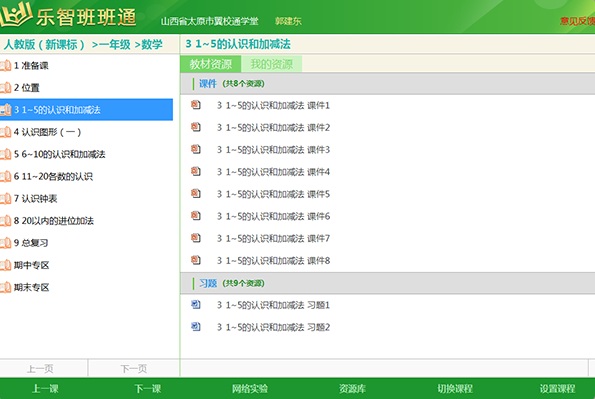Click the book icon beside 2 位置

(5, 88)
